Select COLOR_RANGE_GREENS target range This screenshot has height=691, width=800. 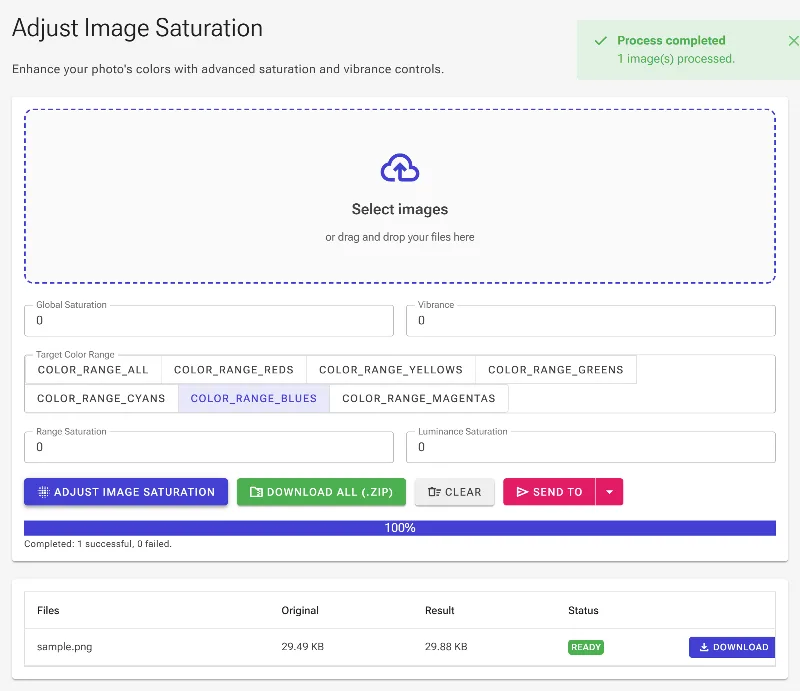[x=556, y=369]
